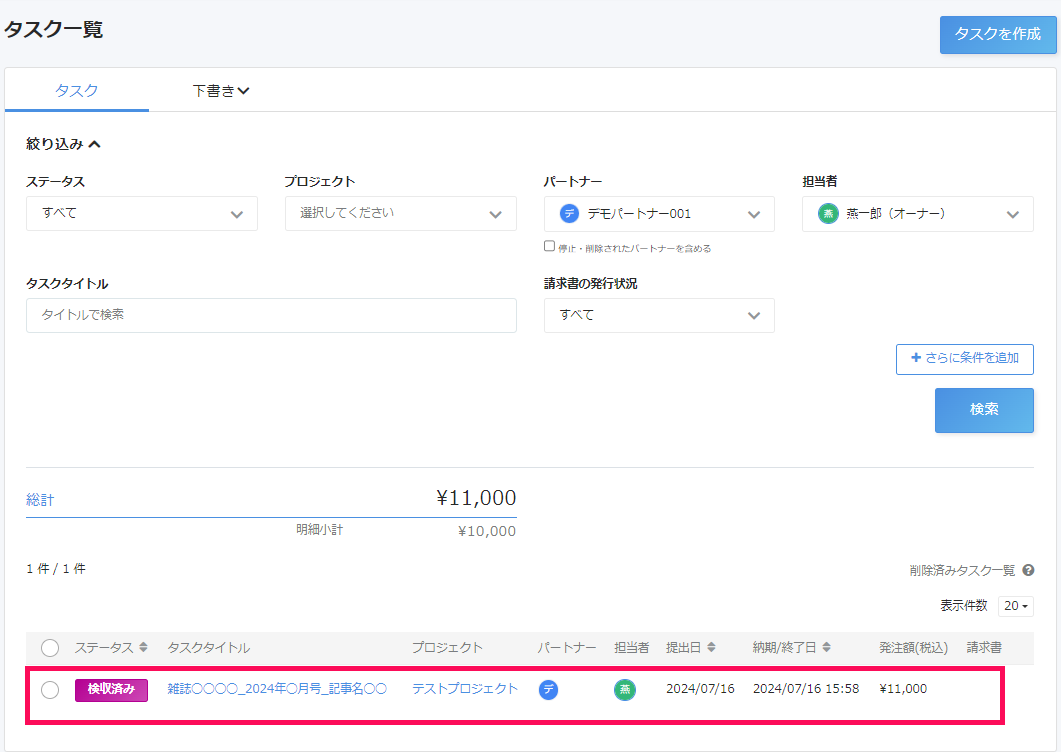Open the プロジェクト filter dropdown
The width and height of the screenshot is (1061, 752).
401,214
